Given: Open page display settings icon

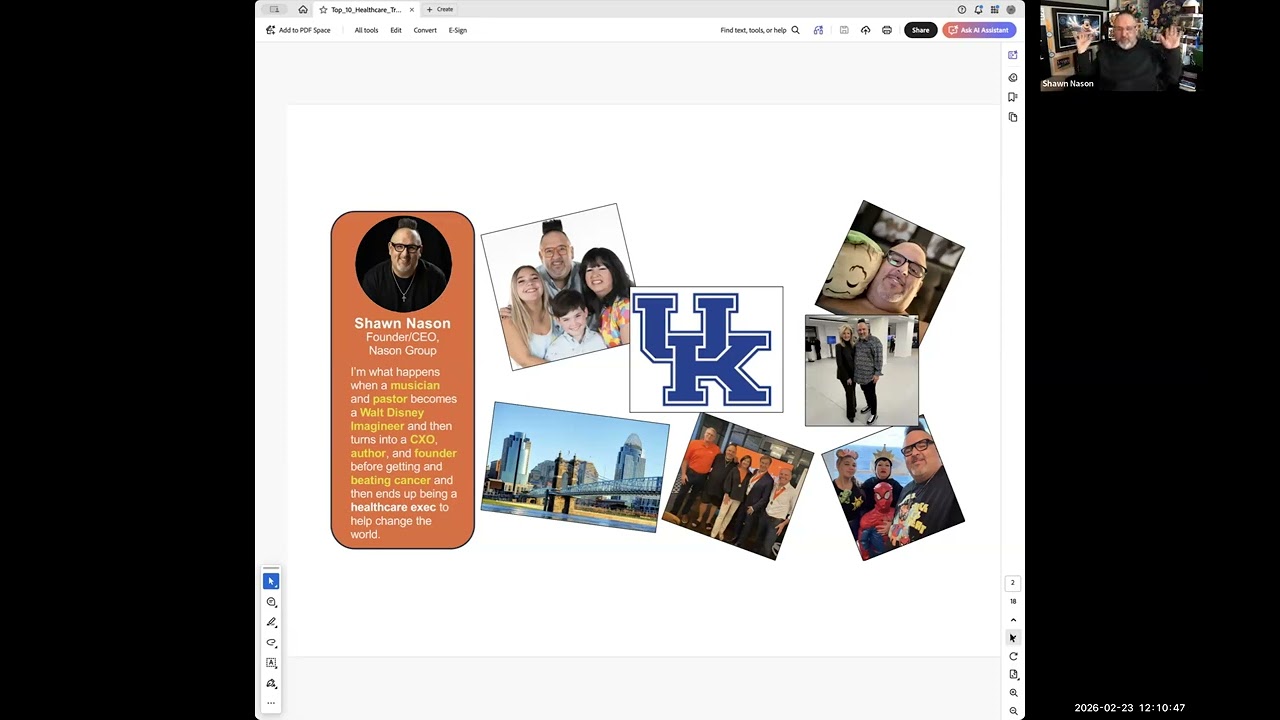Looking at the screenshot, I should pyautogui.click(x=1013, y=674).
